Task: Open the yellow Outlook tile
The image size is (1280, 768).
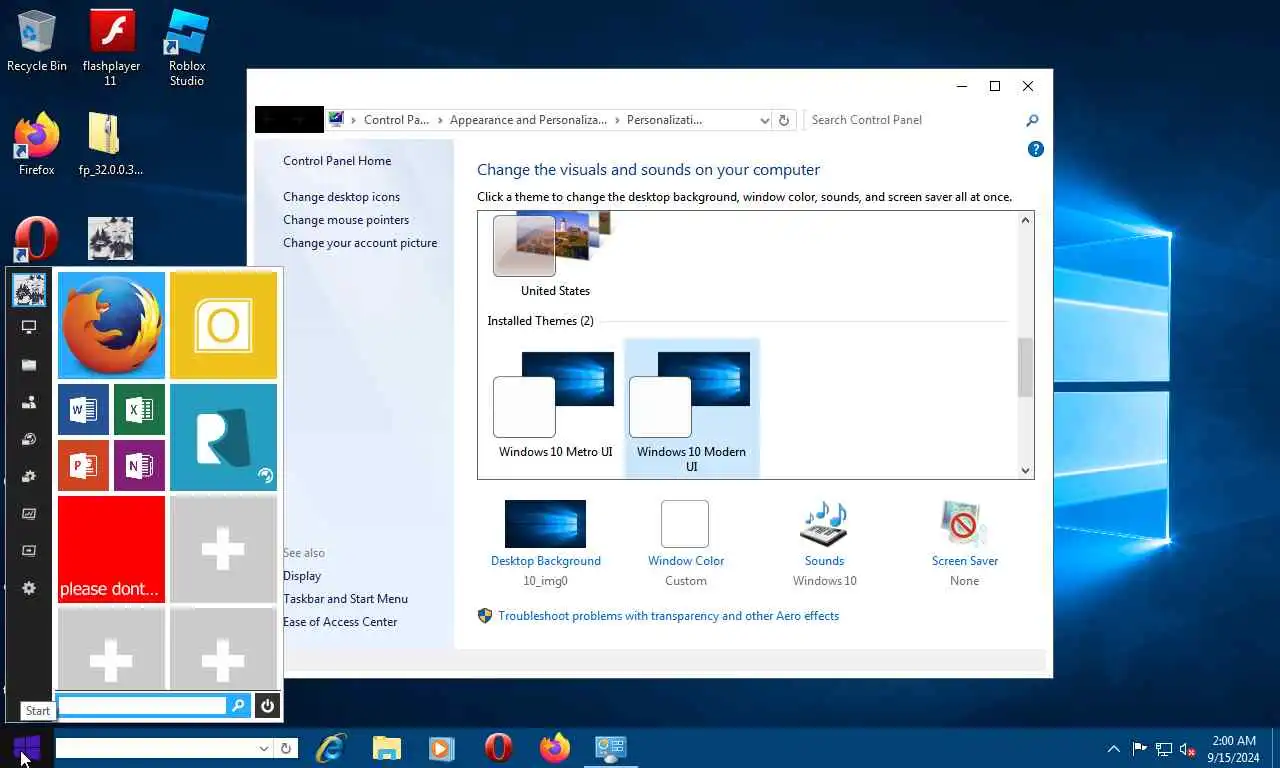Action: coord(223,325)
